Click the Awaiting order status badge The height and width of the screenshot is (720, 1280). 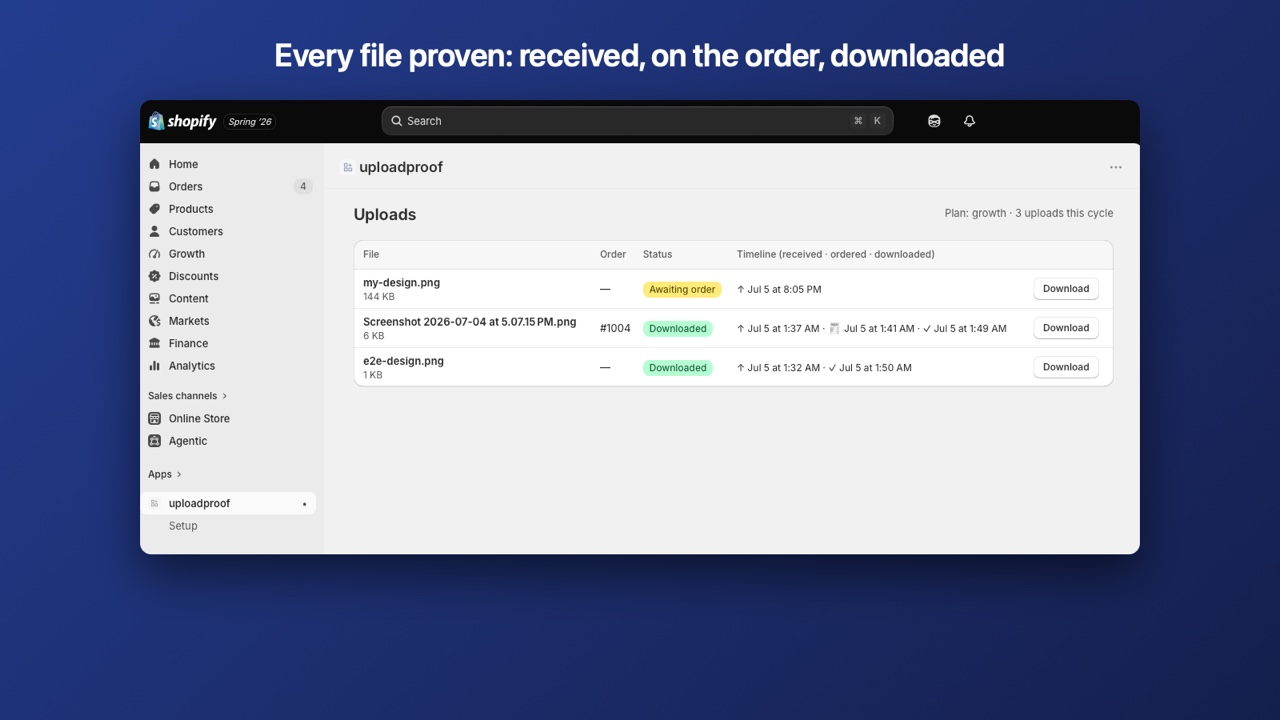pyautogui.click(x=682, y=289)
